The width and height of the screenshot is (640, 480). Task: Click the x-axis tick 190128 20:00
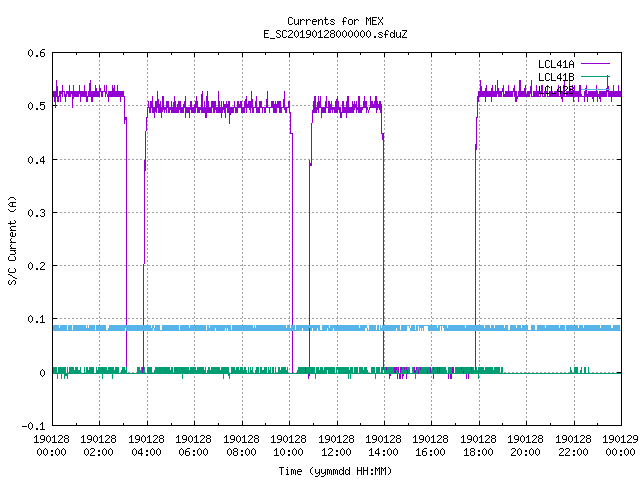click(x=526, y=446)
